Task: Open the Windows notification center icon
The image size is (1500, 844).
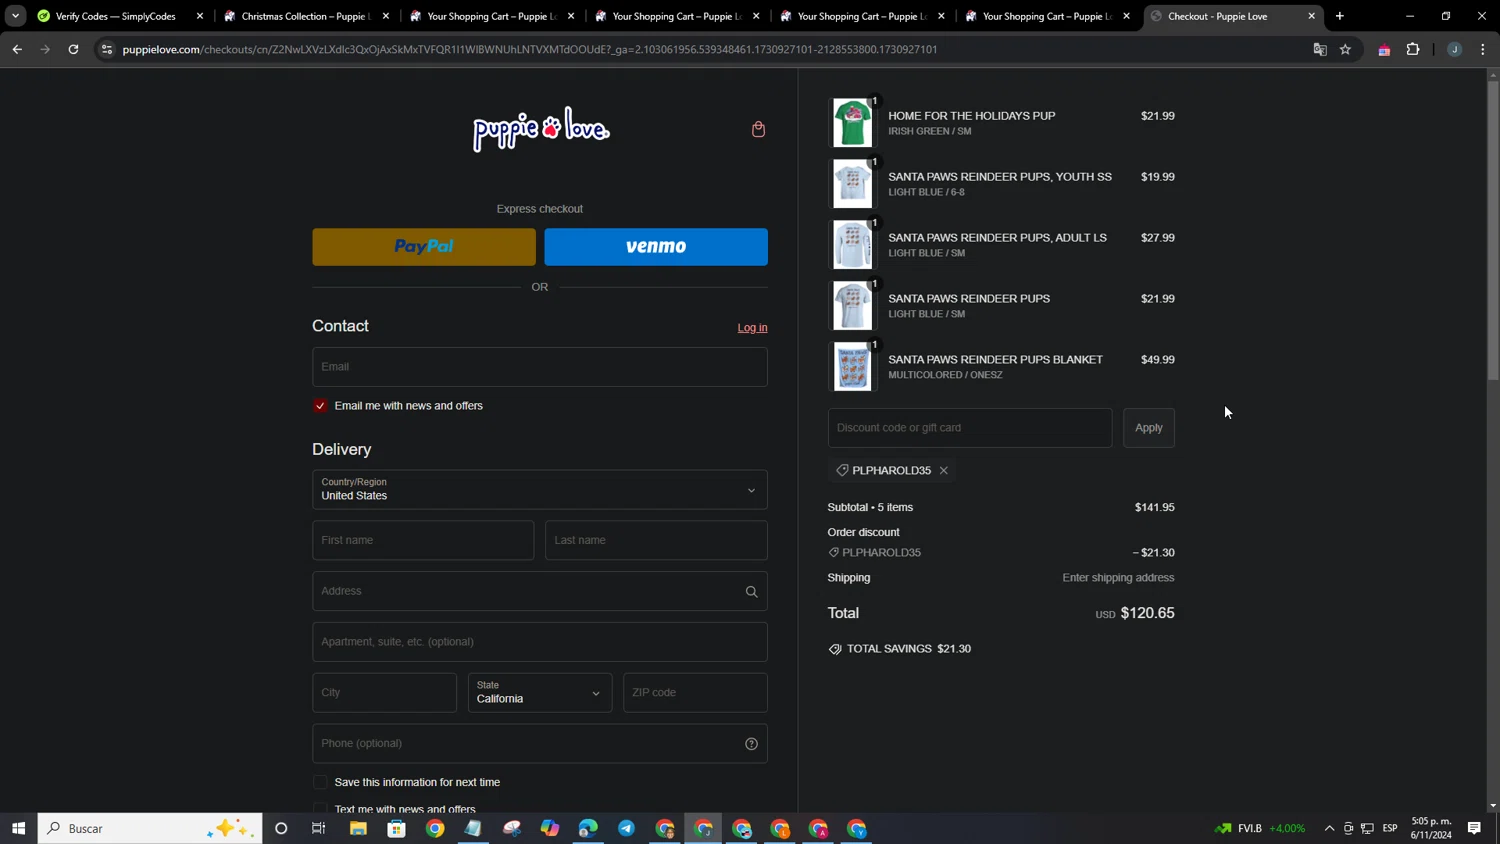Action: tap(1474, 828)
